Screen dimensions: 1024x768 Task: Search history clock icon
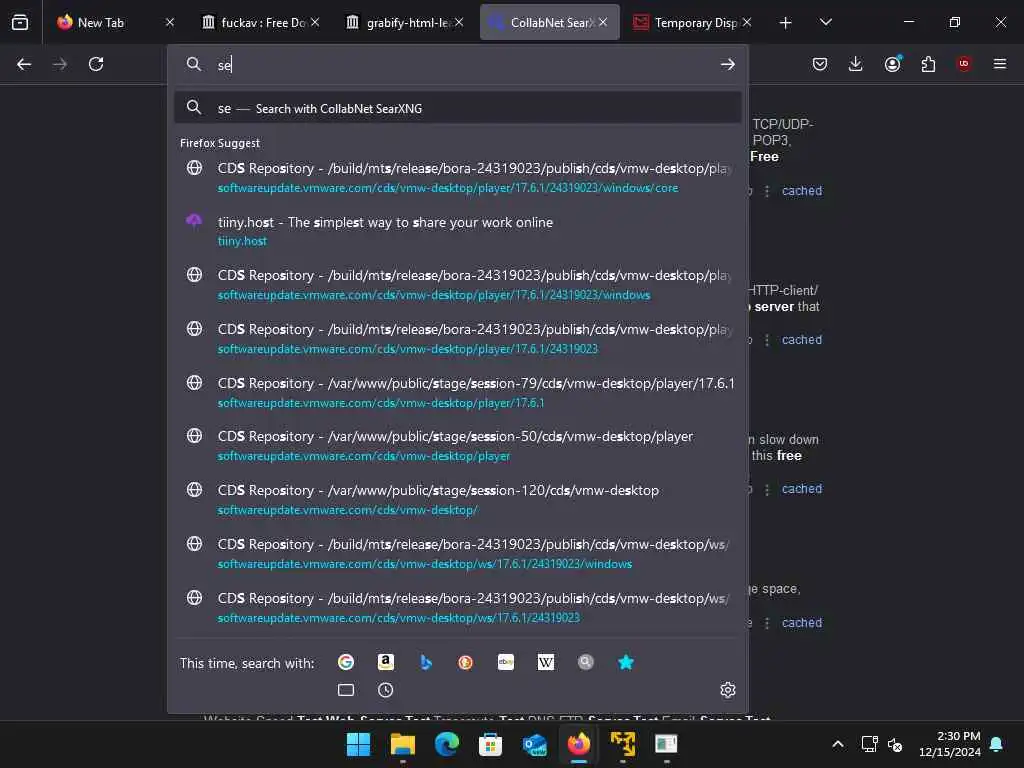[386, 690]
